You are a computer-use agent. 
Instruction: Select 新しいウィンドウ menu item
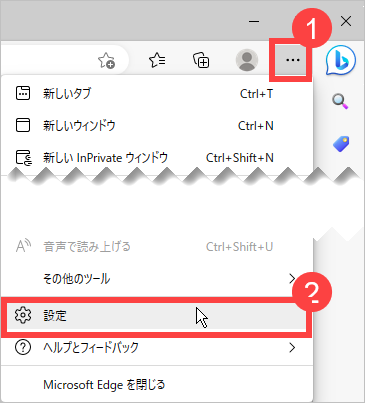click(157, 126)
